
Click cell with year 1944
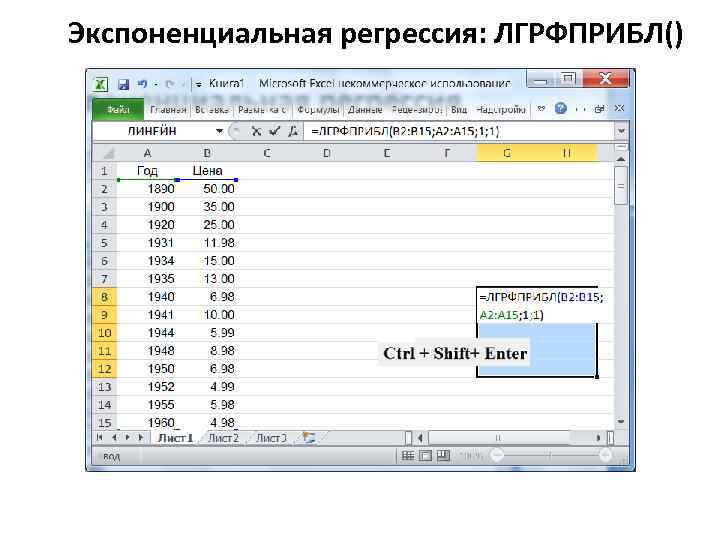pyautogui.click(x=147, y=333)
